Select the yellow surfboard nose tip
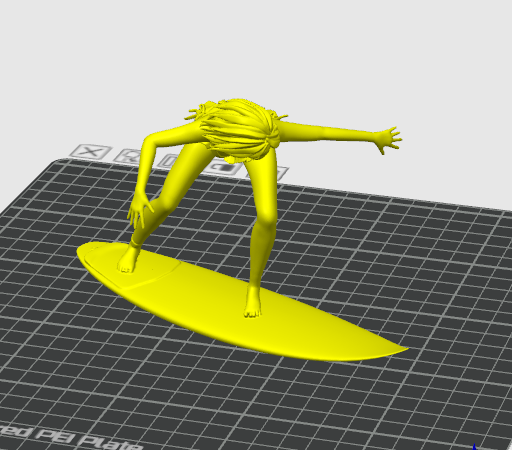This screenshot has width=512, height=450. tap(400, 350)
